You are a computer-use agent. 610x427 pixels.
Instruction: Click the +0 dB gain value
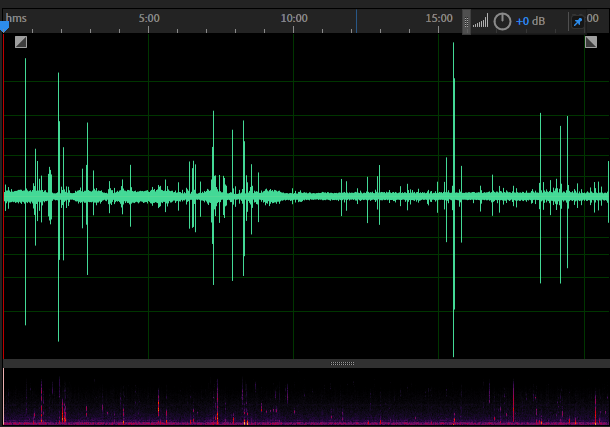tap(530, 21)
